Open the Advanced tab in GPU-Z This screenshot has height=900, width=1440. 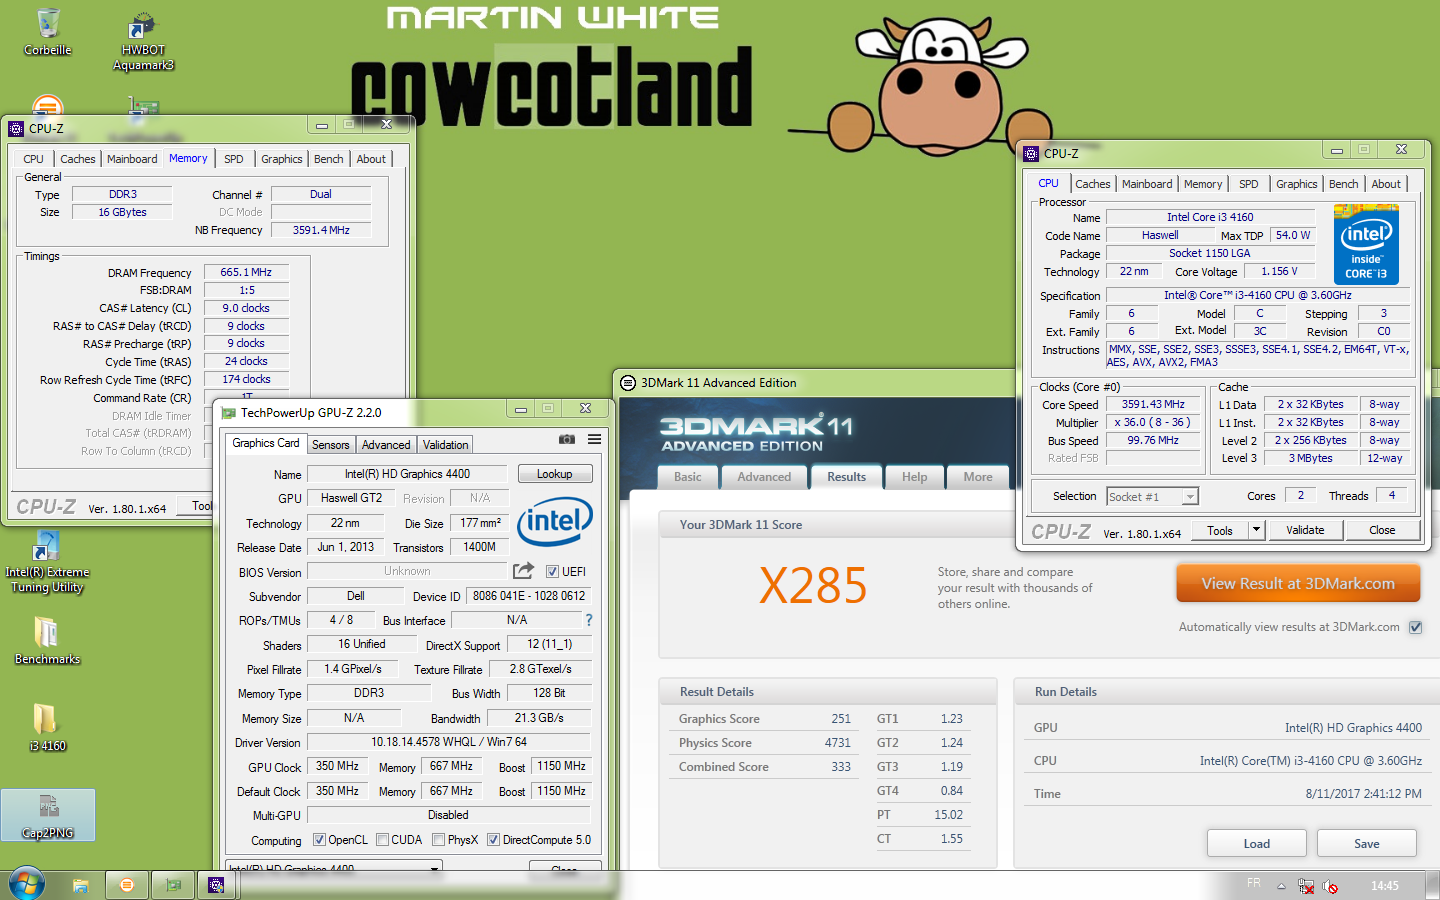[x=386, y=445]
